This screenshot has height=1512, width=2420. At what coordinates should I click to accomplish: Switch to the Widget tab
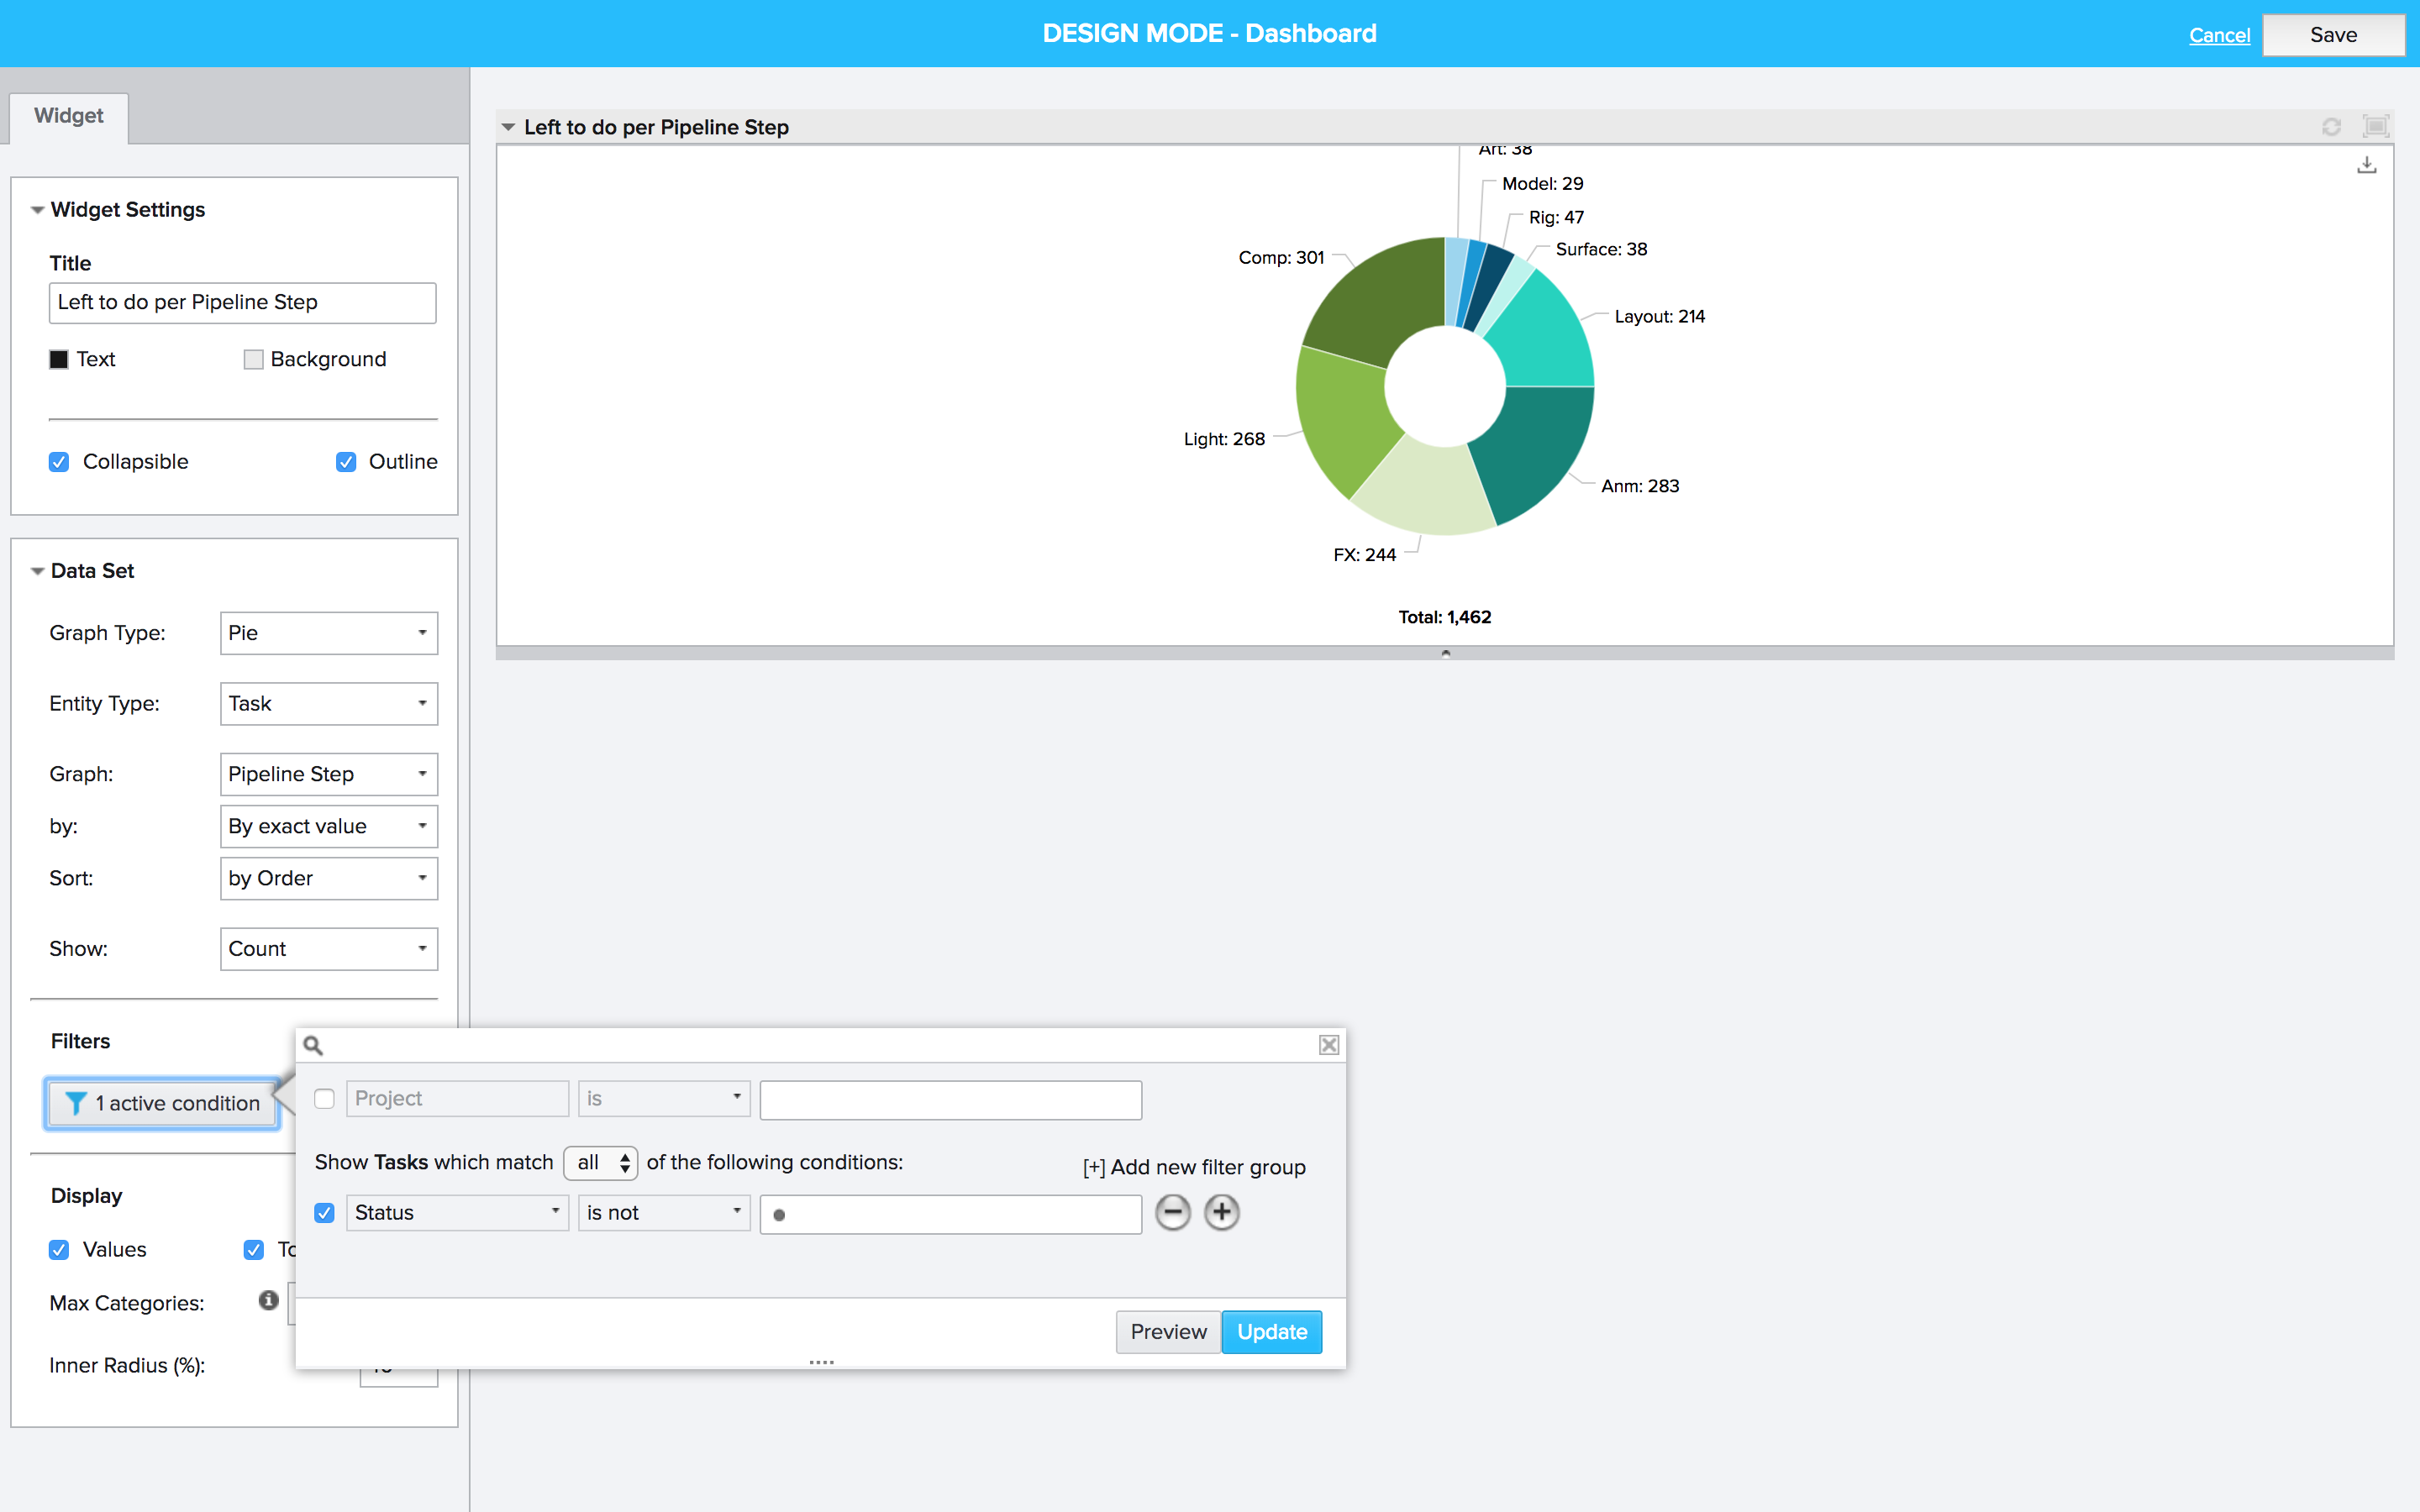tap(68, 116)
